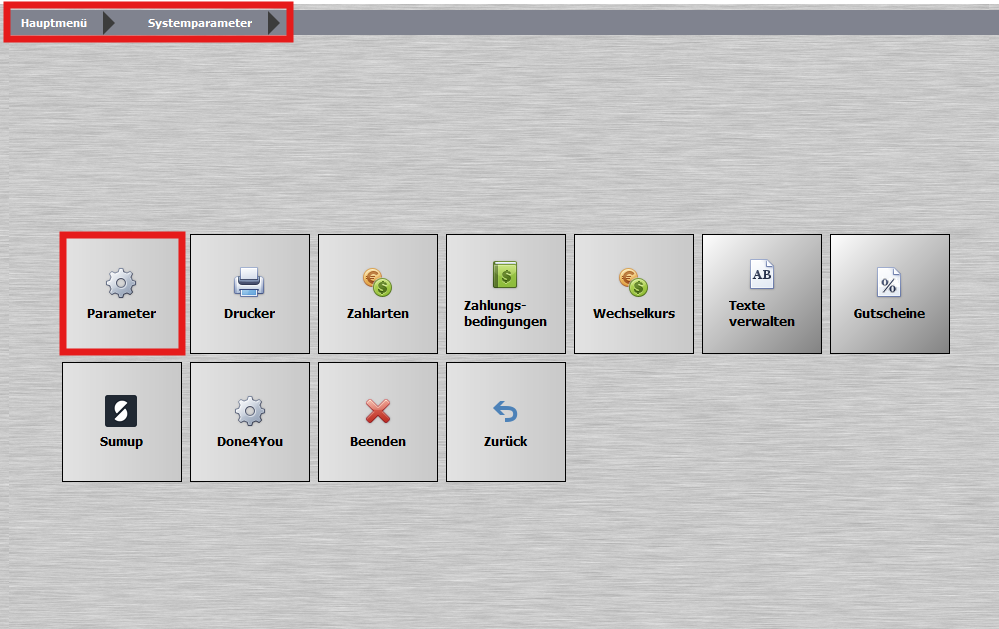Click the coins icon on Zahlarten tile
Image resolution: width=999 pixels, height=629 pixels.
coord(377,283)
